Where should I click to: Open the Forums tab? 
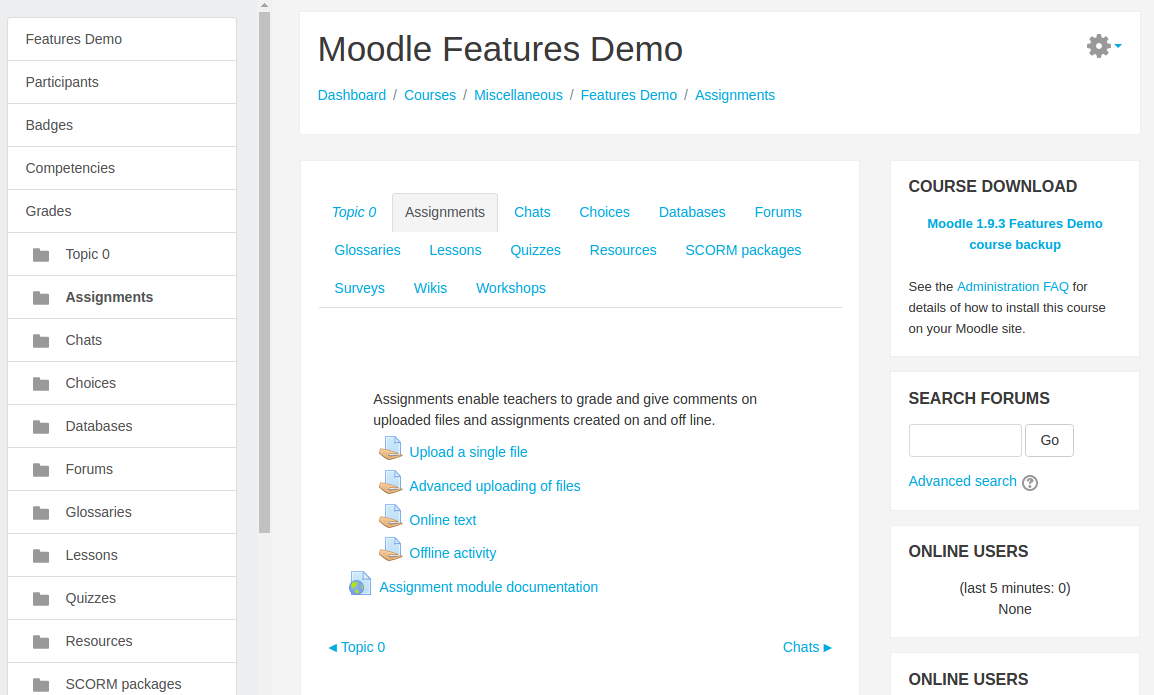[x=778, y=212]
